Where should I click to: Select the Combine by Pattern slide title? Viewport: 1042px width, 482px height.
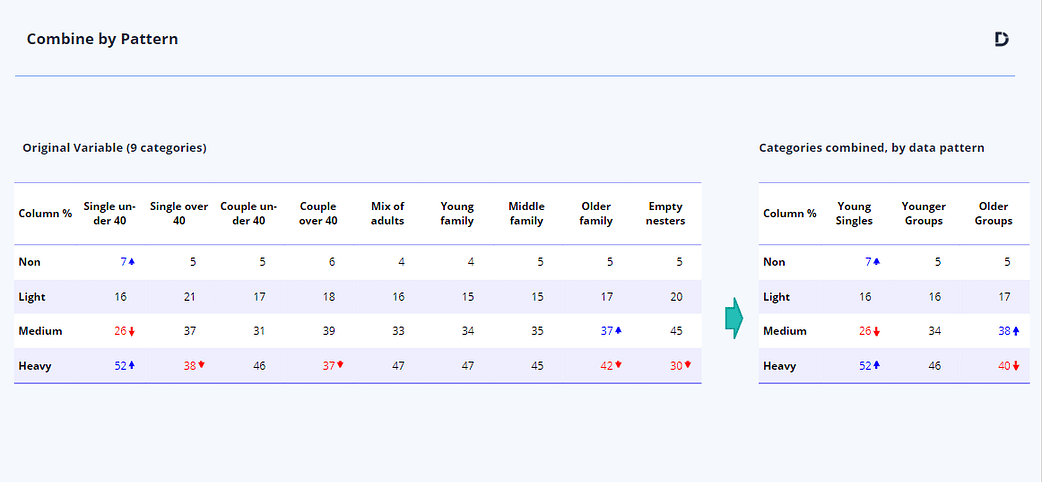pyautogui.click(x=102, y=39)
